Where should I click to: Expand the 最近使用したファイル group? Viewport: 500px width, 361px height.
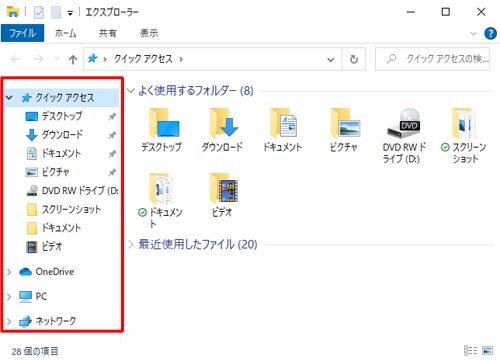point(131,244)
